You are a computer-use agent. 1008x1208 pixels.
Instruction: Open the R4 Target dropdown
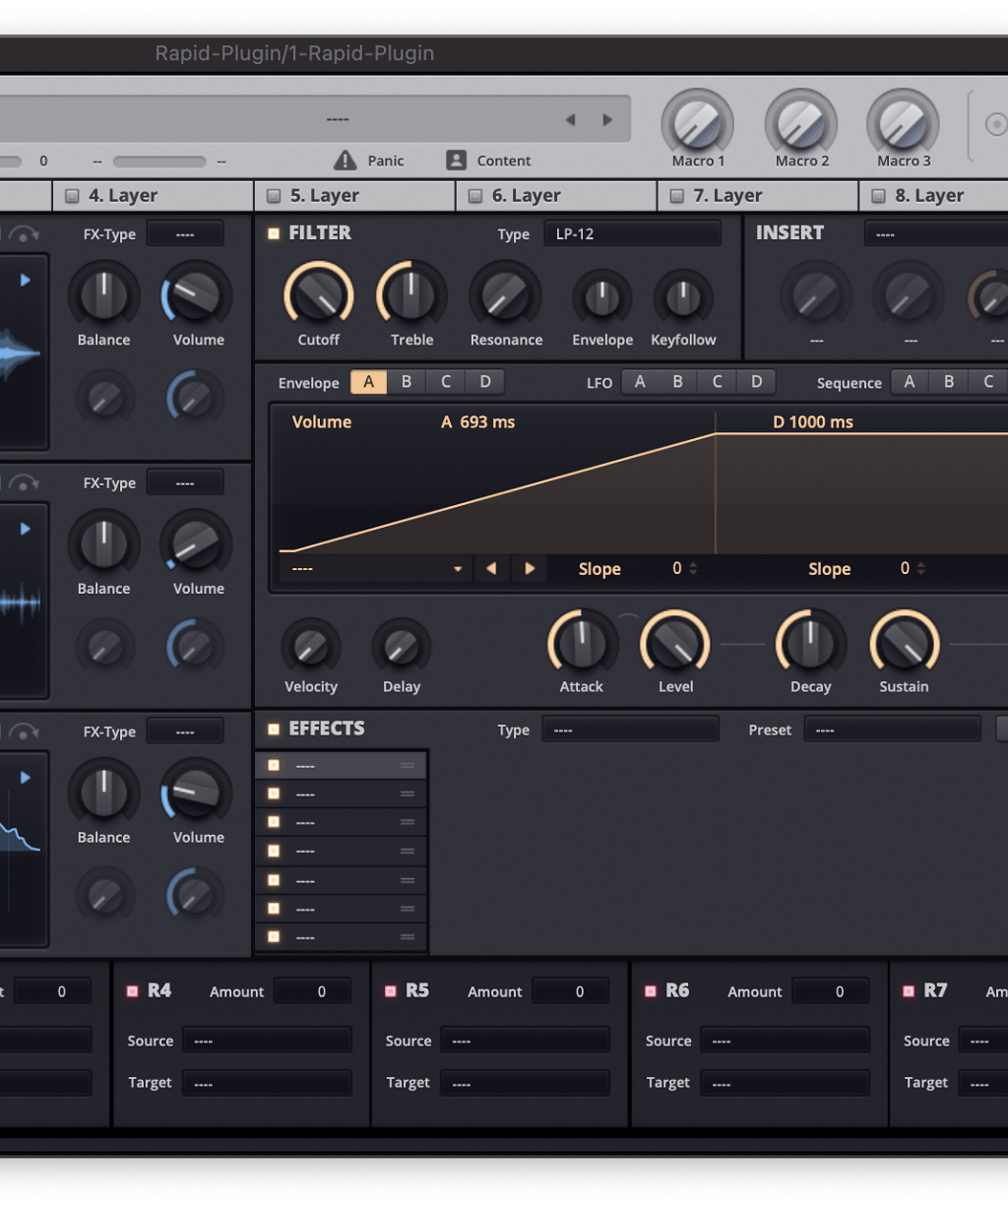(267, 1083)
